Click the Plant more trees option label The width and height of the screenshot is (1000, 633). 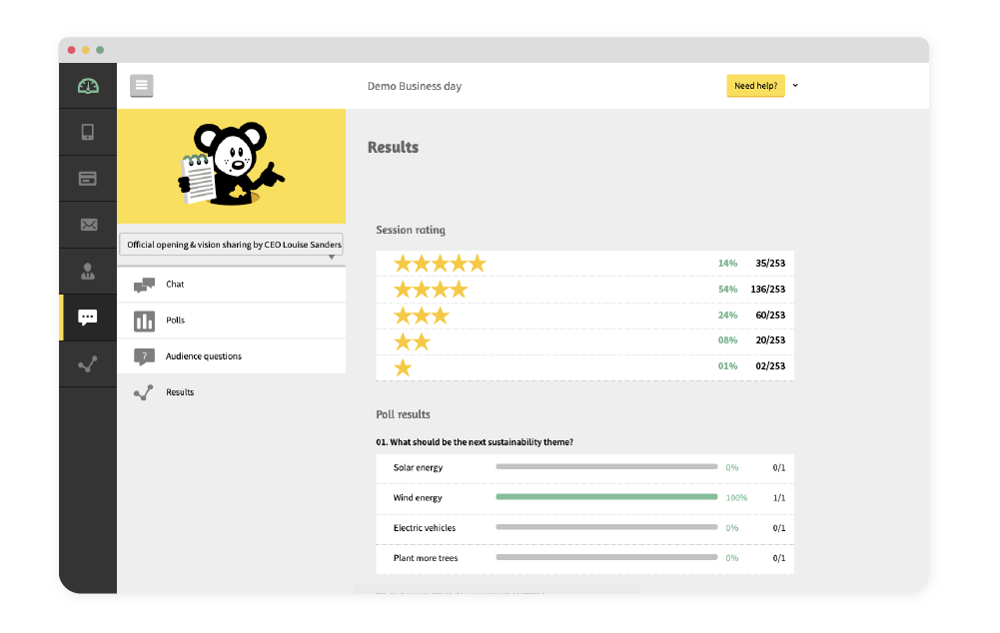pyautogui.click(x=425, y=558)
